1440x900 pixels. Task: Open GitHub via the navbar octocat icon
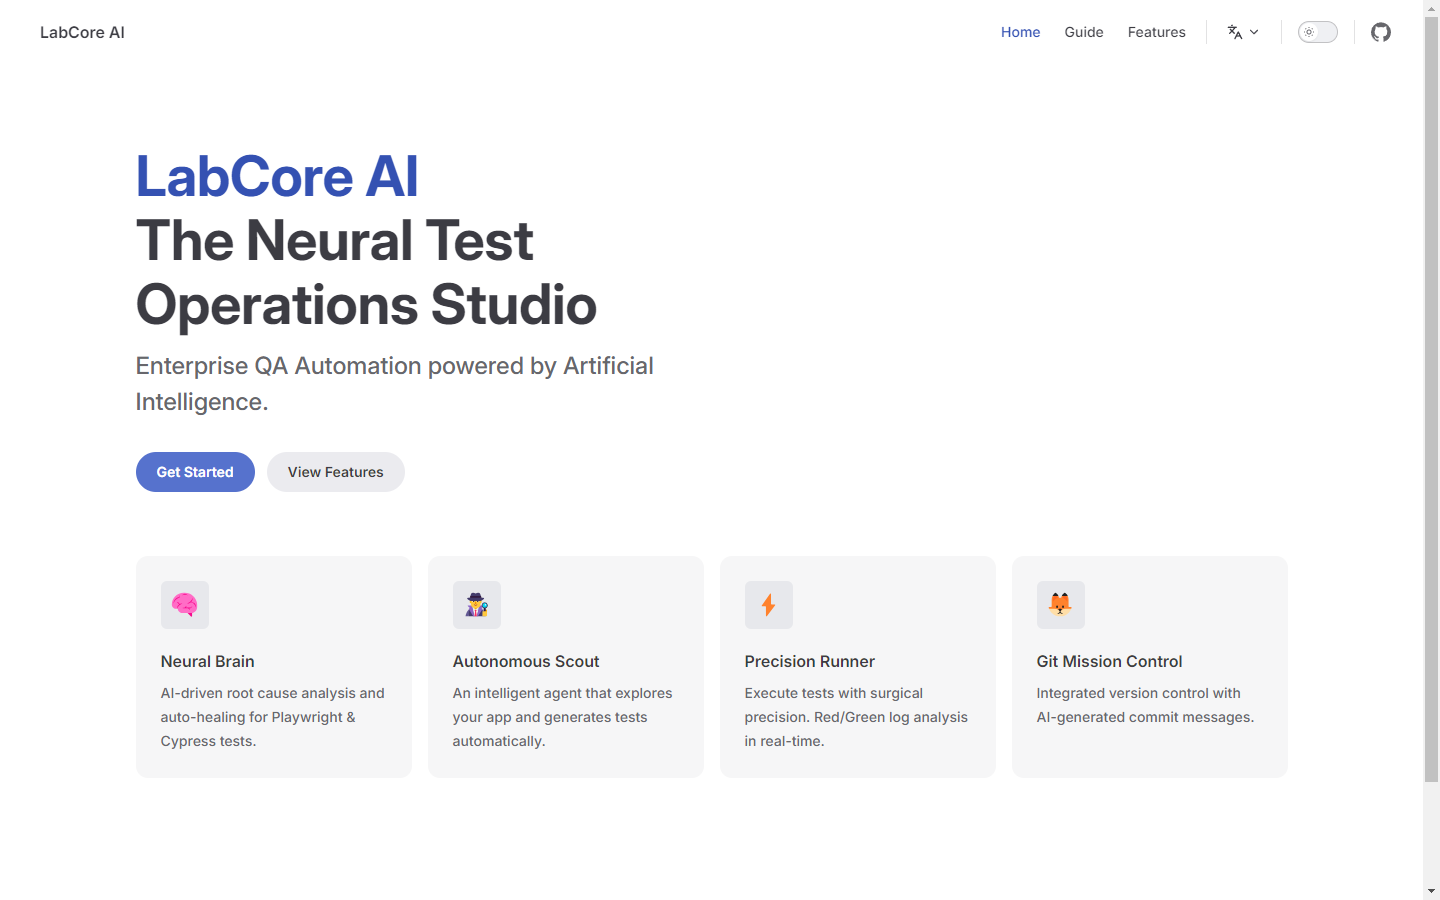click(1380, 31)
